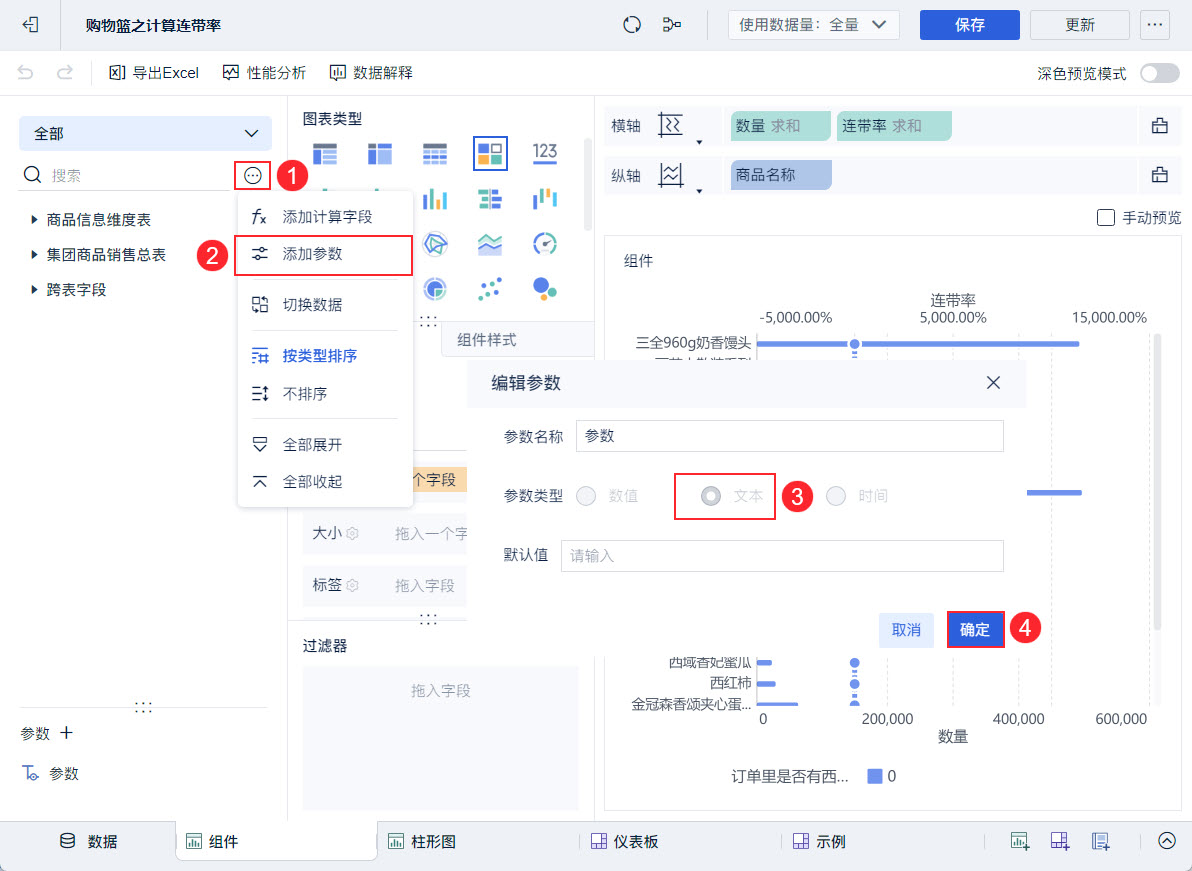Click 数据解释 toolbar button
Screen dimensions: 1192x871
point(371,73)
